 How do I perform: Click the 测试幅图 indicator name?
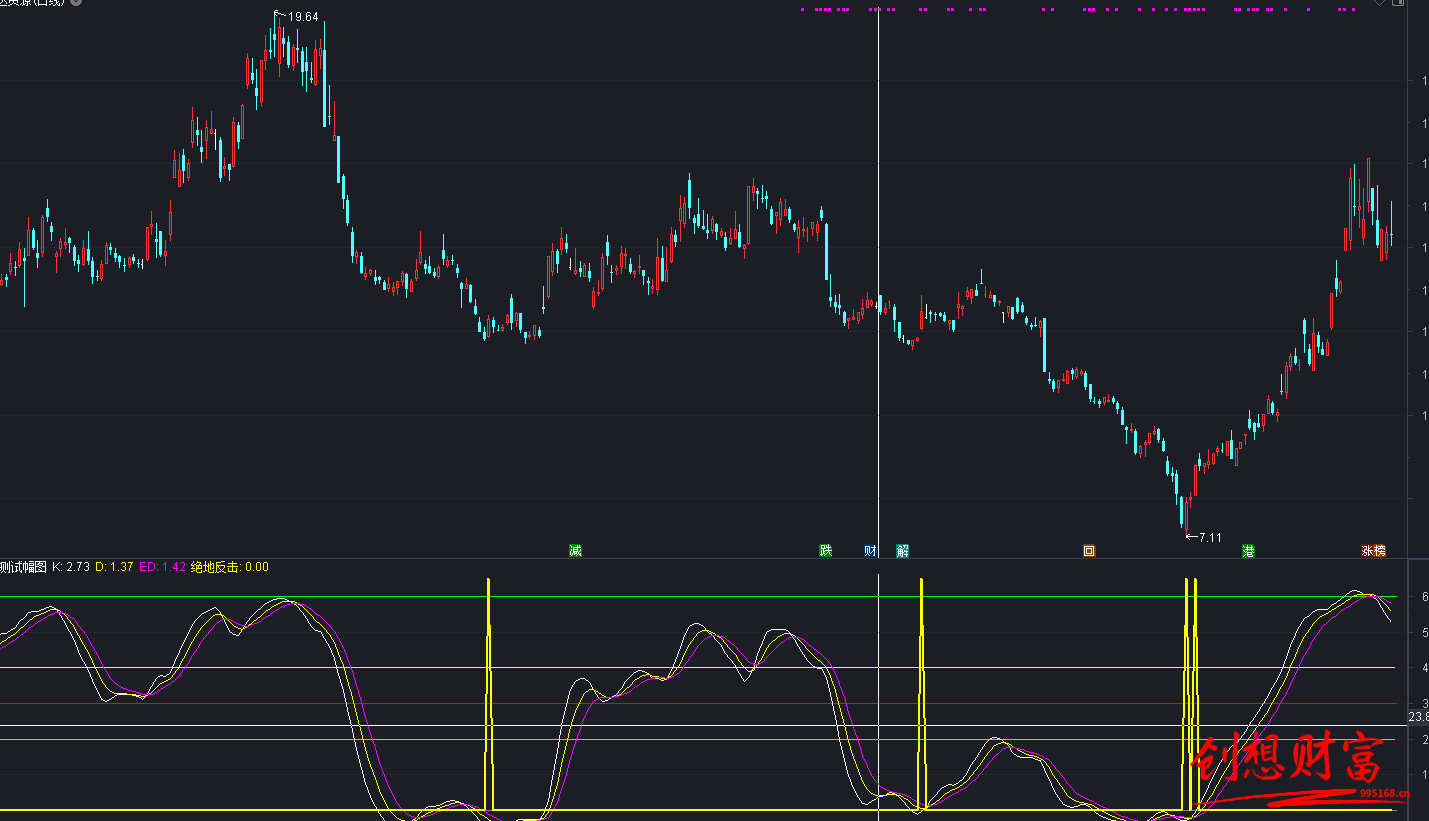[23, 567]
